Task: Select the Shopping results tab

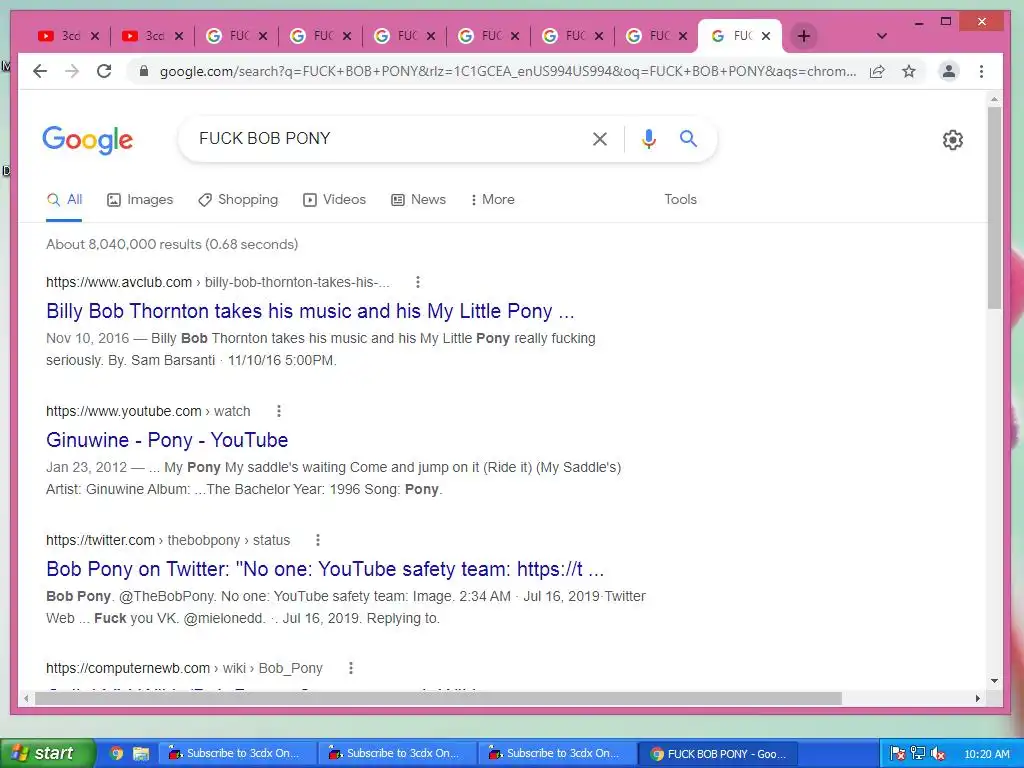Action: click(x=238, y=199)
